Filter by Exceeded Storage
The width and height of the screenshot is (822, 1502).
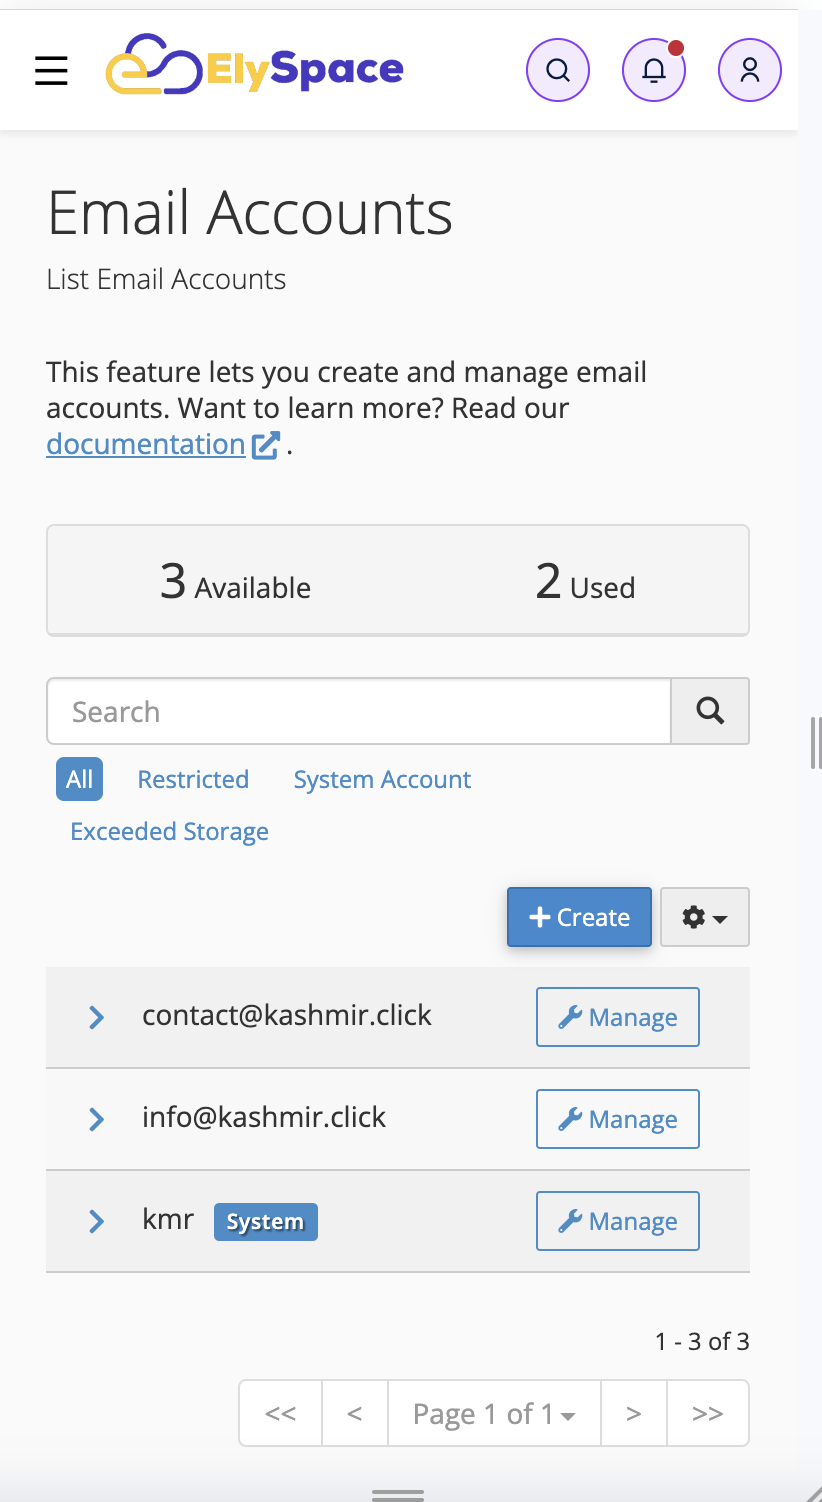point(169,831)
